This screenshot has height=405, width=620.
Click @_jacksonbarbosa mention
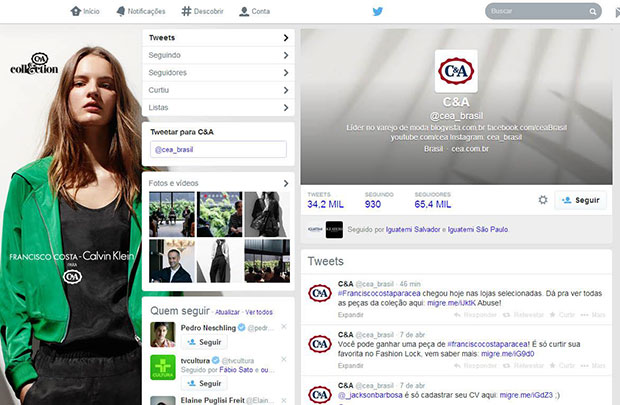(x=370, y=395)
